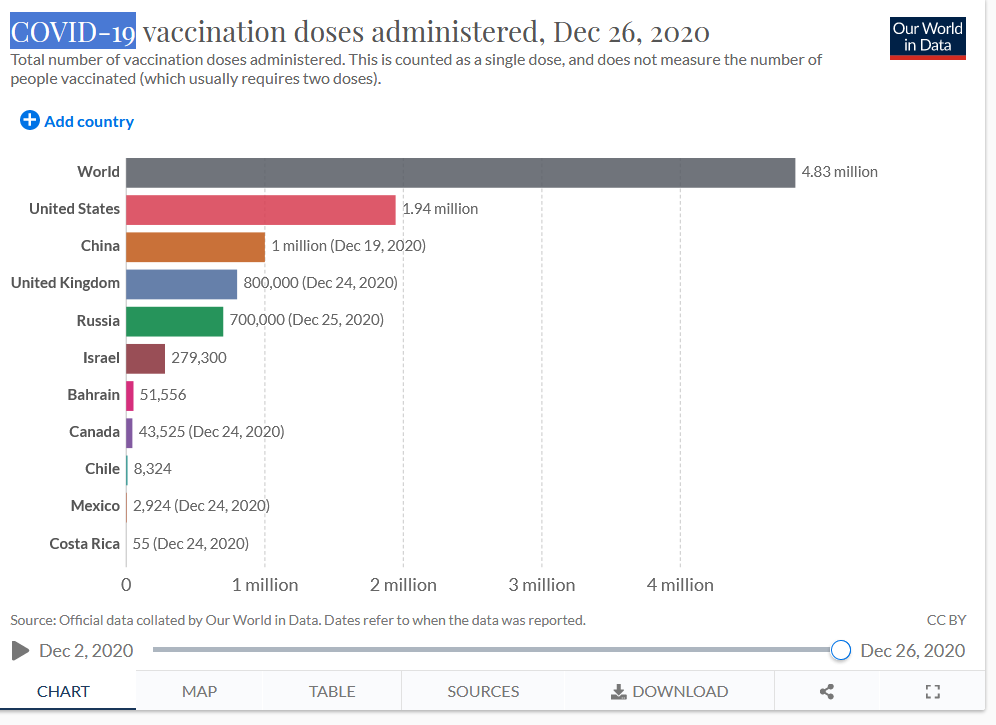Screen dimensions: 996x725
Task: Click the red United States bar
Action: click(x=260, y=209)
